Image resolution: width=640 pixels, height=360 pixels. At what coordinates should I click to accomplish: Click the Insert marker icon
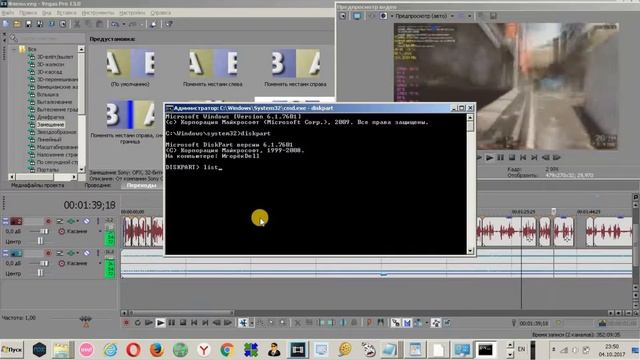click(369, 323)
